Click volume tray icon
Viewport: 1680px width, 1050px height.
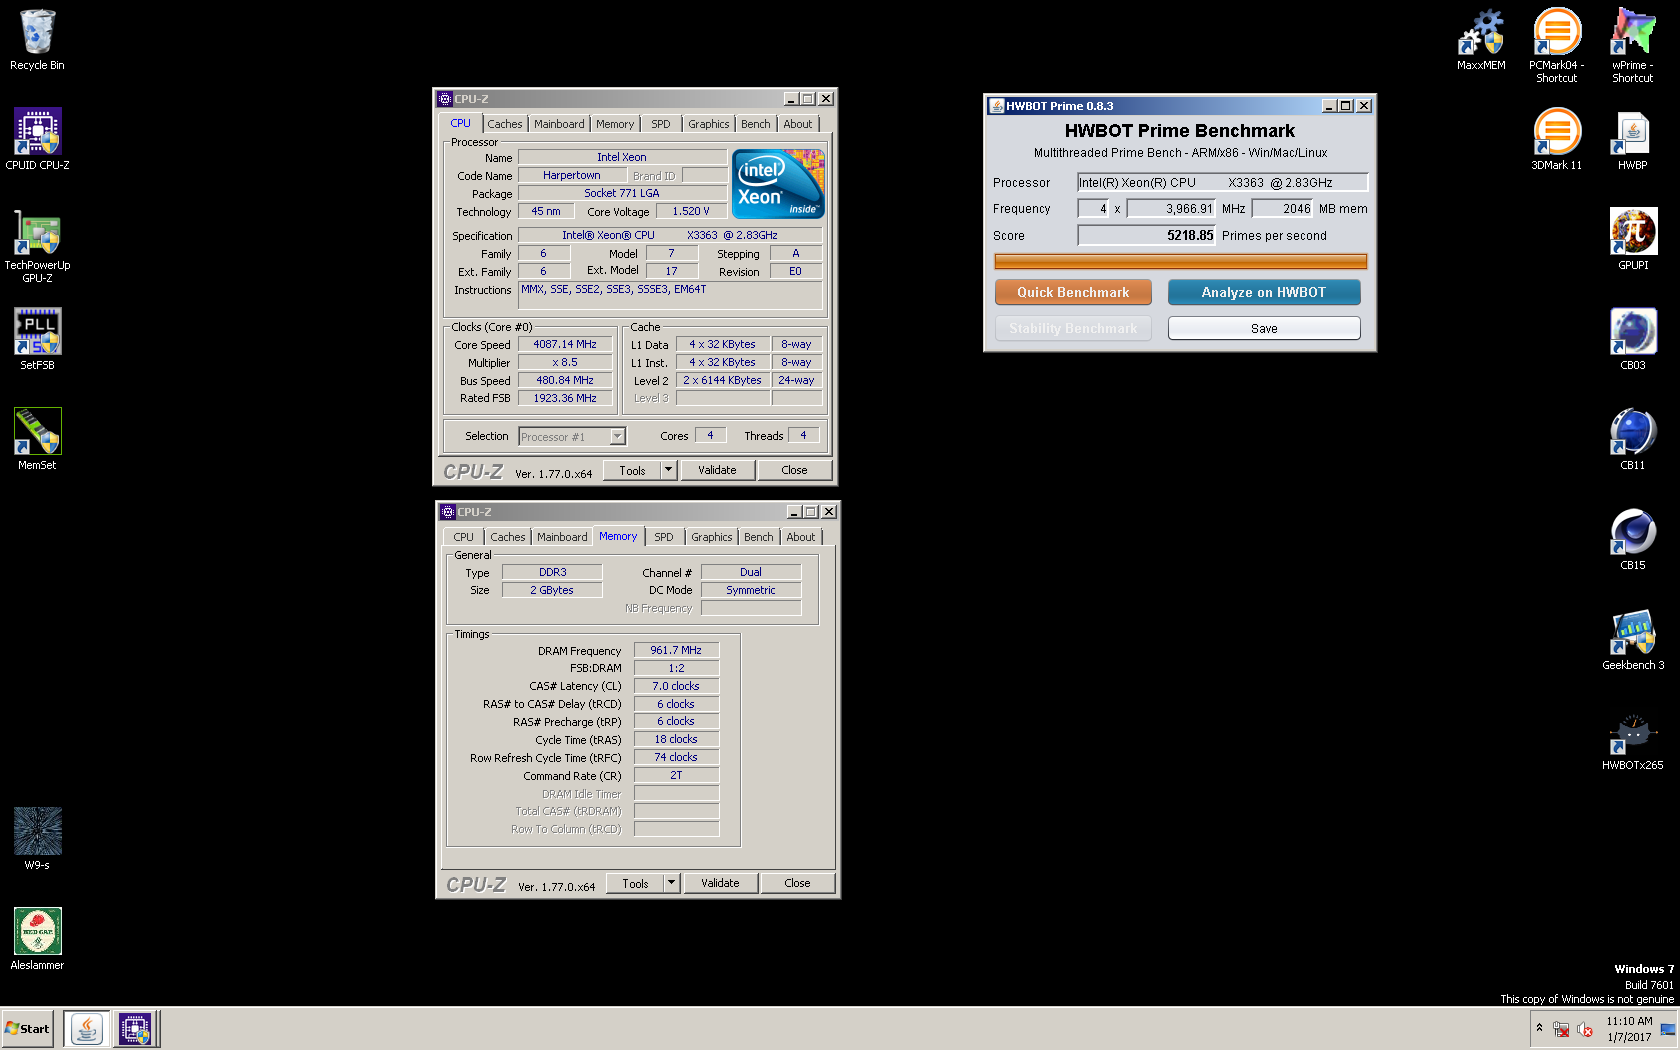(x=1584, y=1029)
